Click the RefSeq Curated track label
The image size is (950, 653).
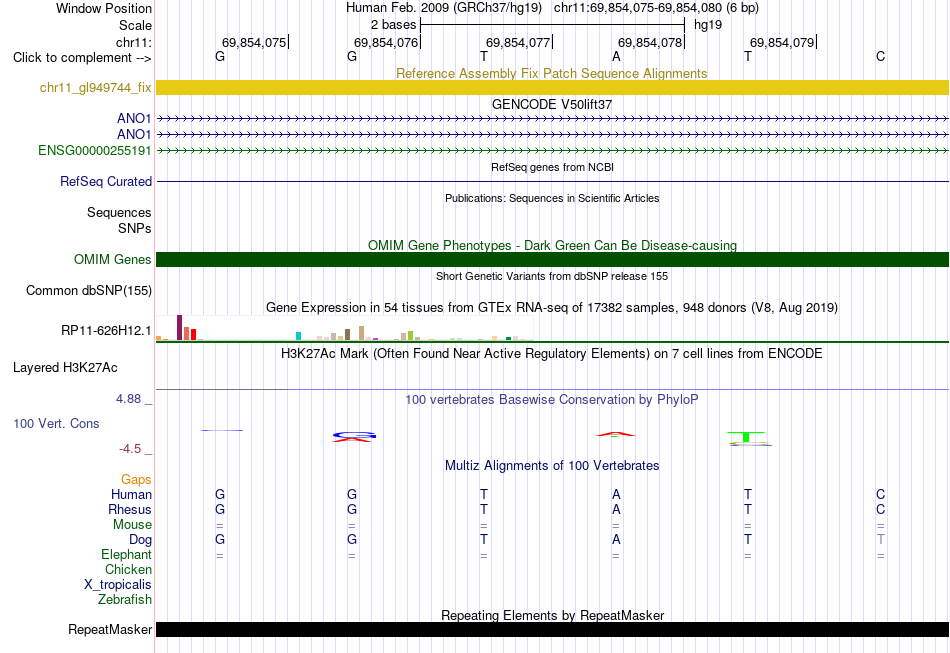[105, 181]
